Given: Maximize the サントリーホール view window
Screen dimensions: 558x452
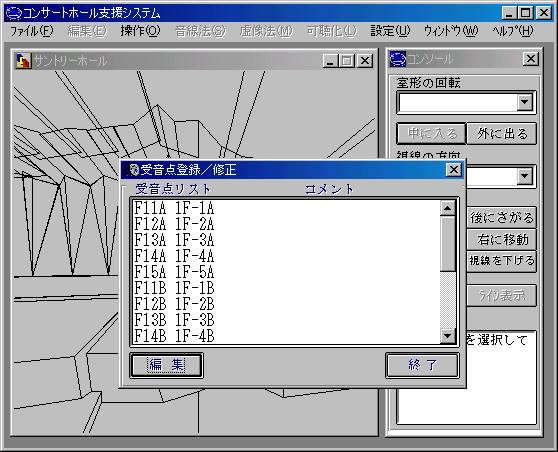Looking at the screenshot, I should pyautogui.click(x=347, y=61).
